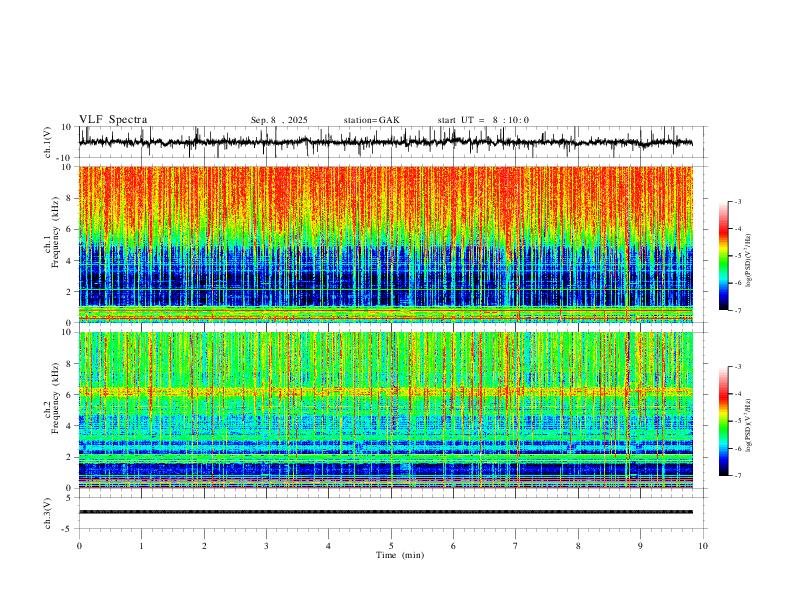Click the ch.2 color bar "log(PSD)" label

(749, 425)
